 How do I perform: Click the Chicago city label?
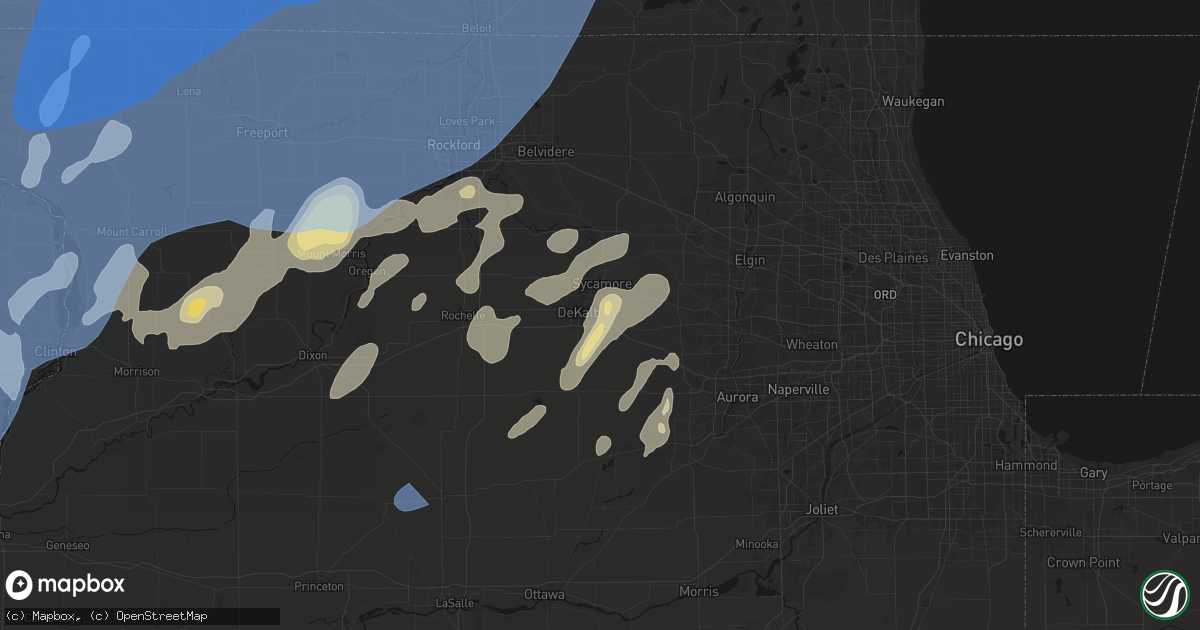(x=989, y=340)
